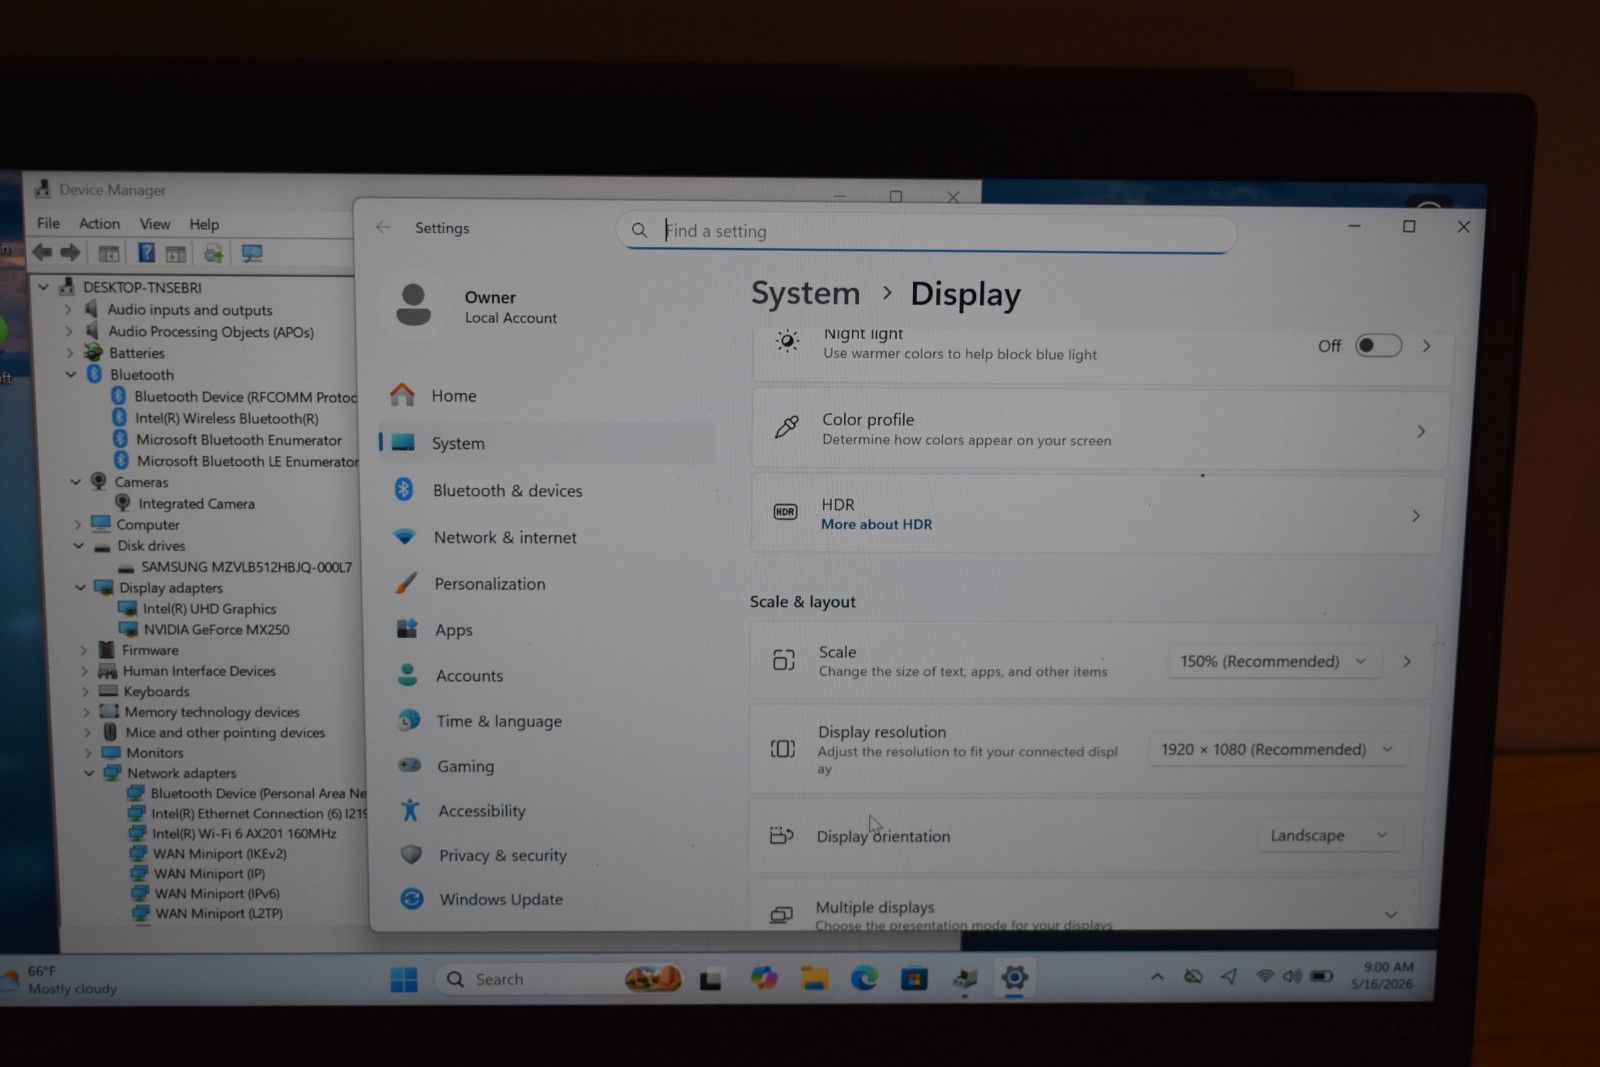Open Microsoft Store from the taskbar
1600x1067 pixels.
tap(914, 978)
